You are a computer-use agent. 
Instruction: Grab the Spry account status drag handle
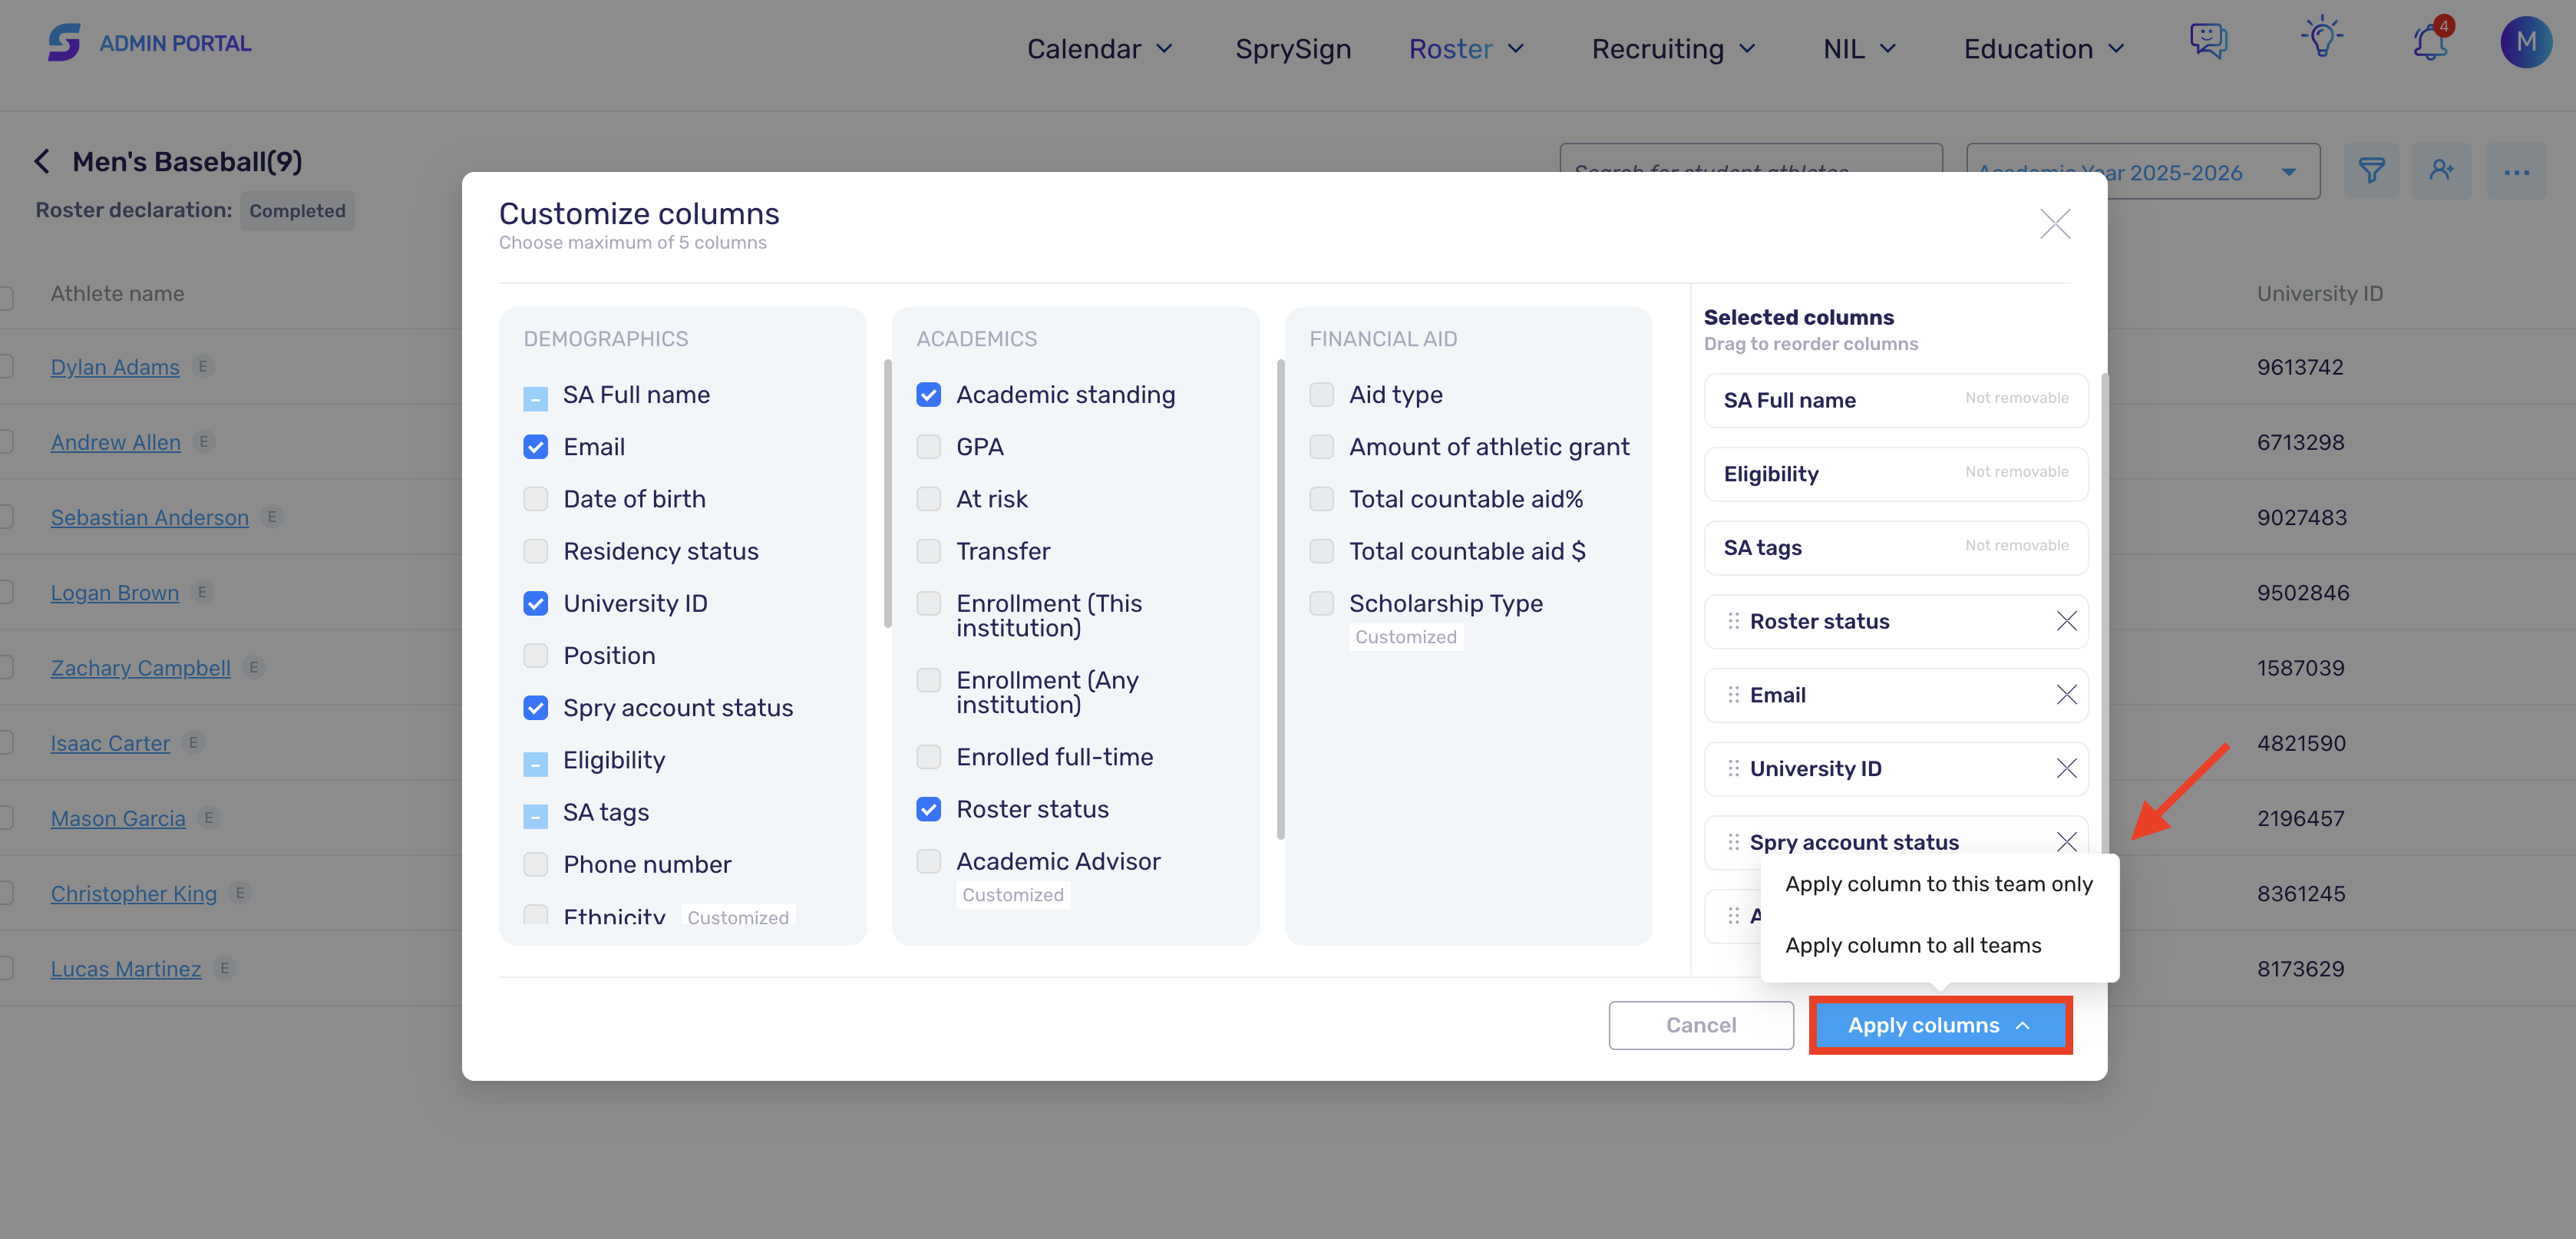pyautogui.click(x=1733, y=842)
